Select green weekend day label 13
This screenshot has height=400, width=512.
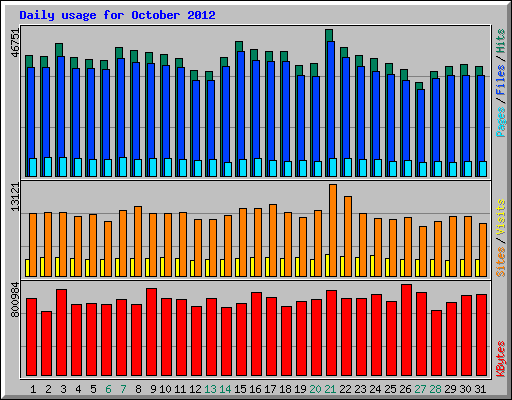210,389
